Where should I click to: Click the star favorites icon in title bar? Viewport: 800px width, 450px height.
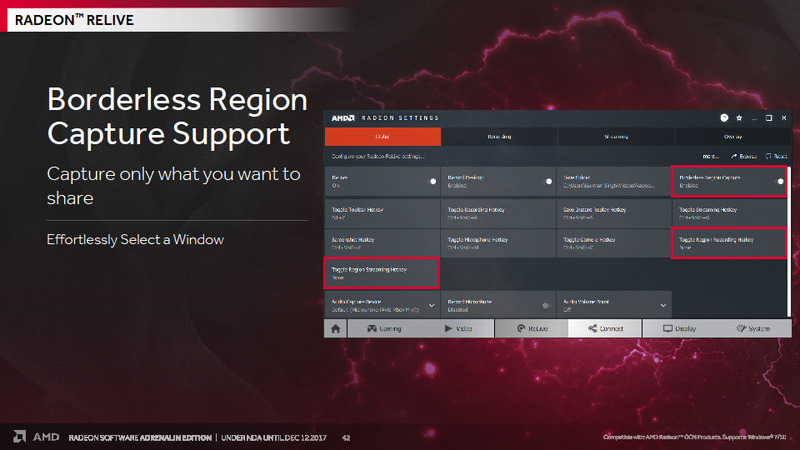[x=739, y=118]
